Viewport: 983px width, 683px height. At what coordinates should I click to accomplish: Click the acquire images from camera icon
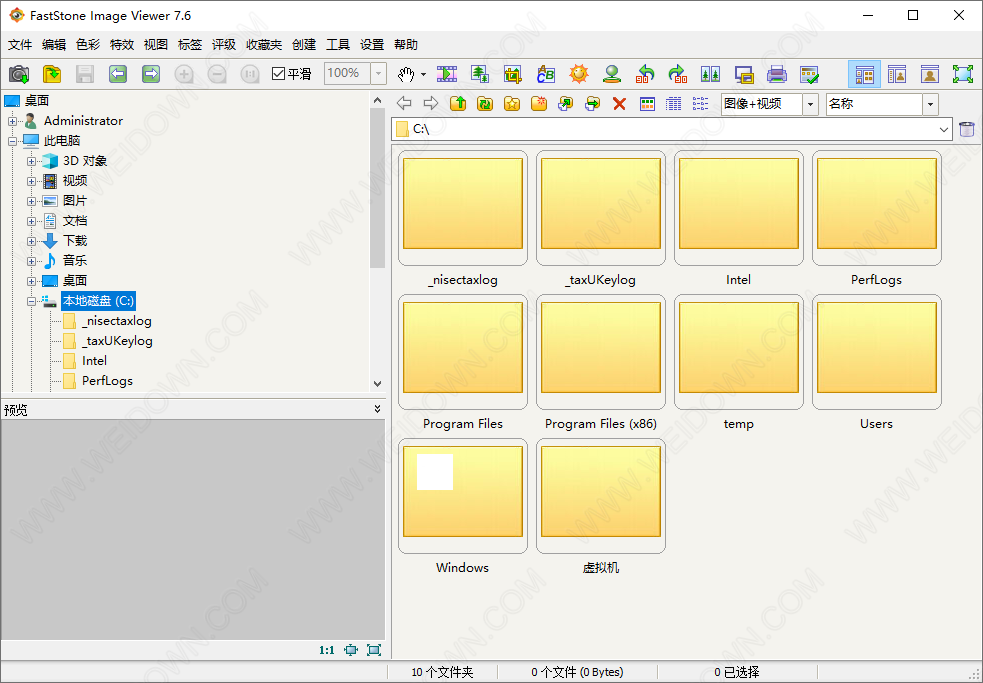click(19, 74)
